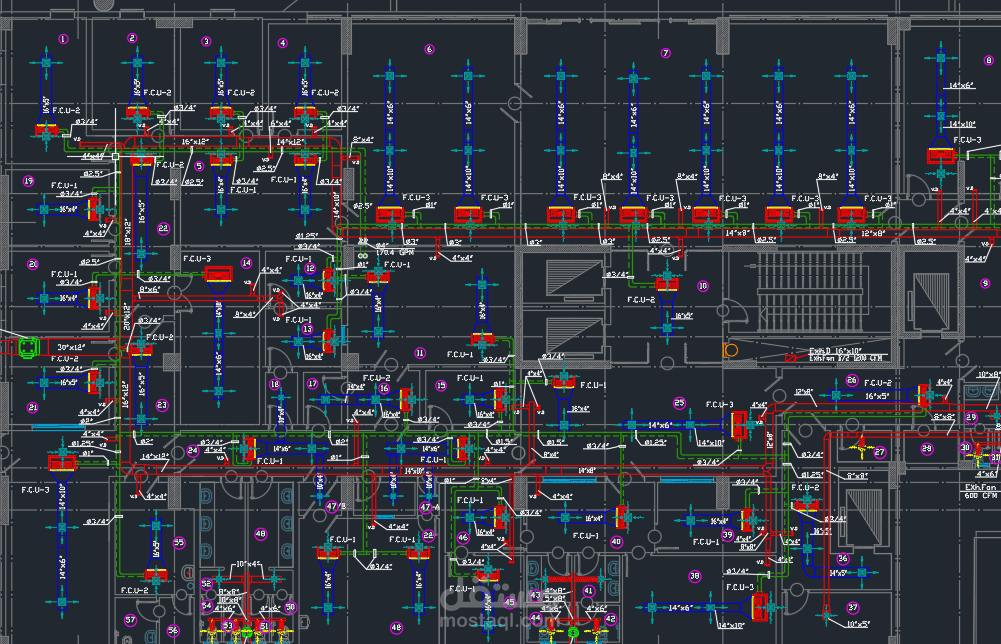This screenshot has height=644, width=1001.
Task: Pick room number tag 55
Action: point(179,543)
